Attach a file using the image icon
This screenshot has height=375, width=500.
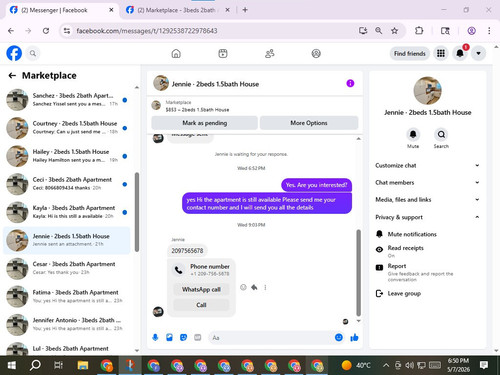(x=169, y=338)
